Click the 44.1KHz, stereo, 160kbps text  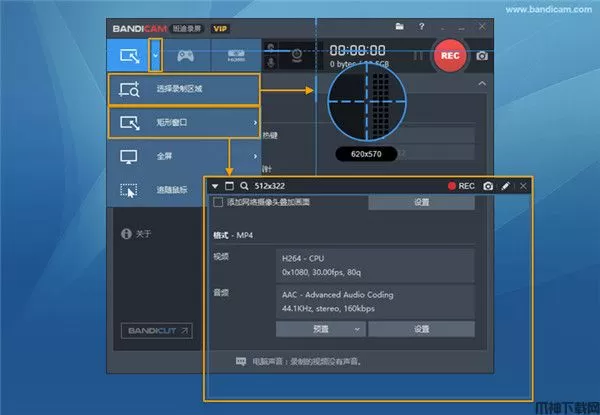(x=328, y=309)
